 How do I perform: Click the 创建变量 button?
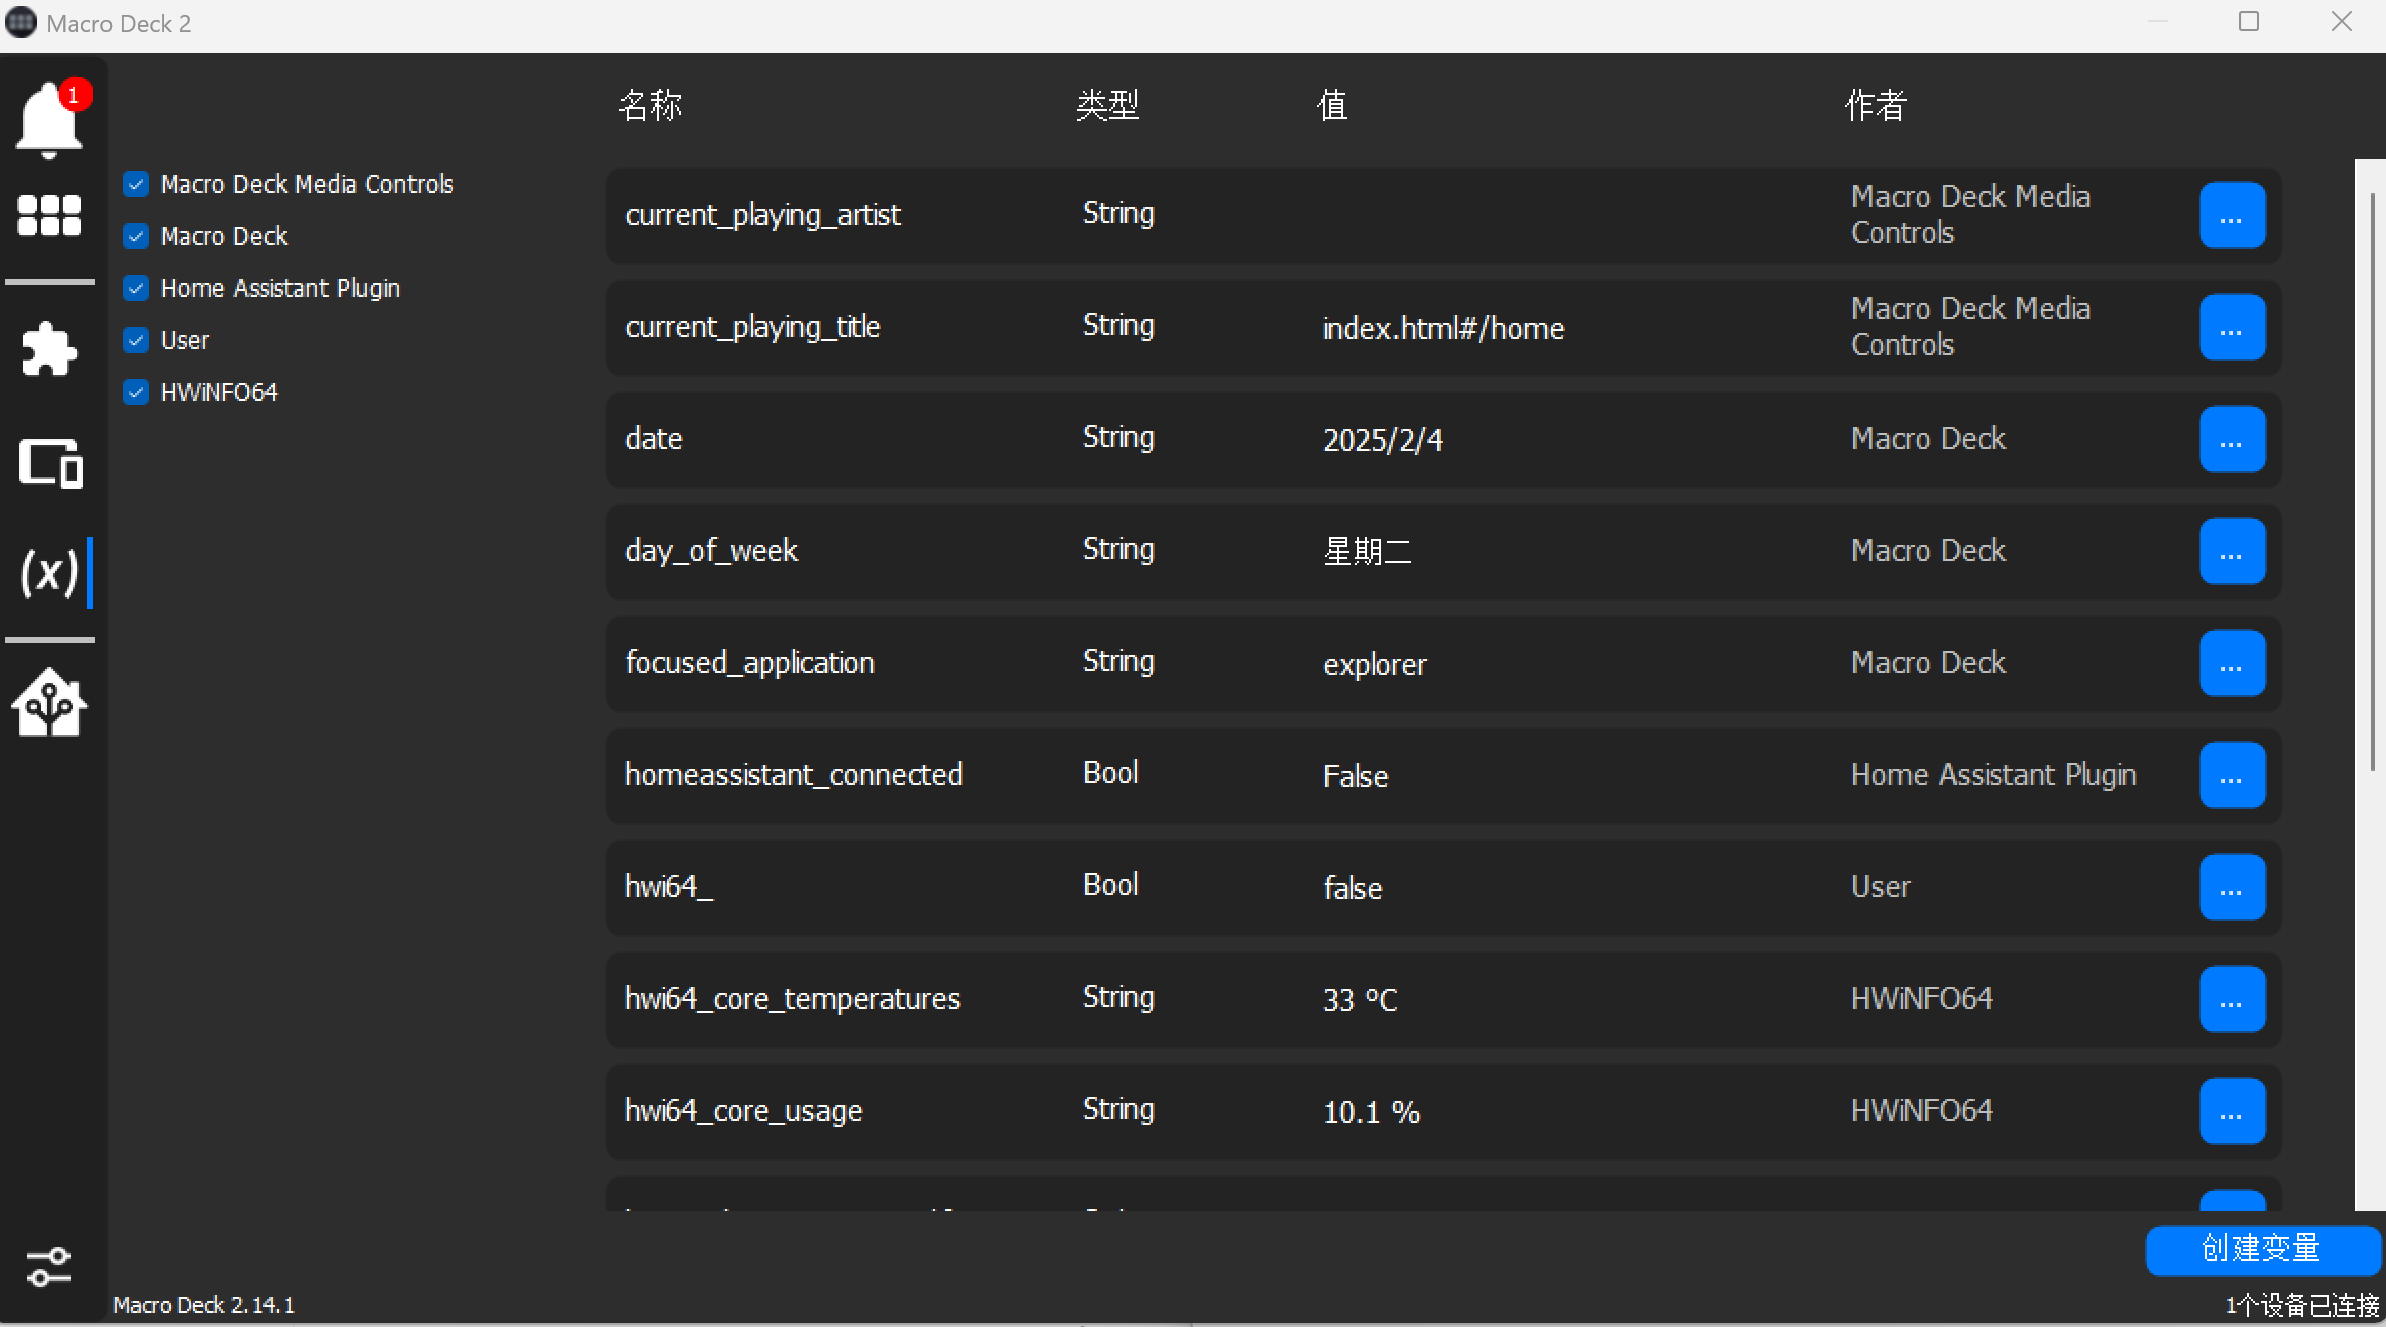coord(2261,1249)
